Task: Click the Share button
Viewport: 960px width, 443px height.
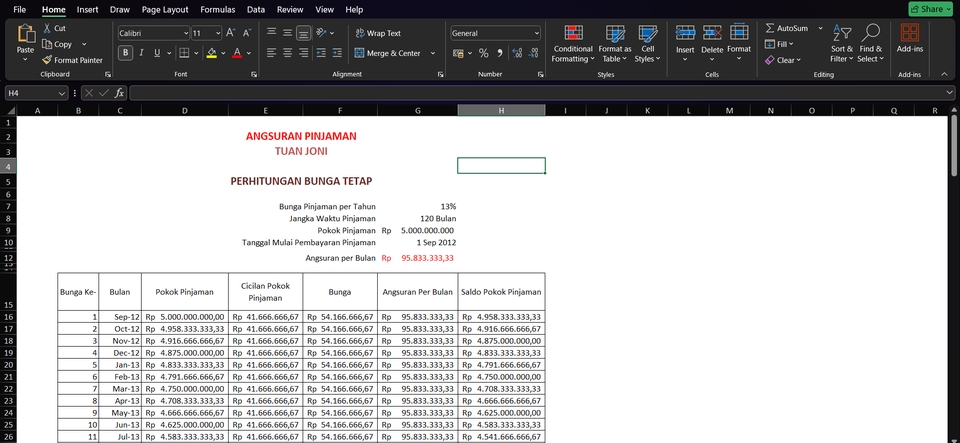Action: (x=931, y=9)
